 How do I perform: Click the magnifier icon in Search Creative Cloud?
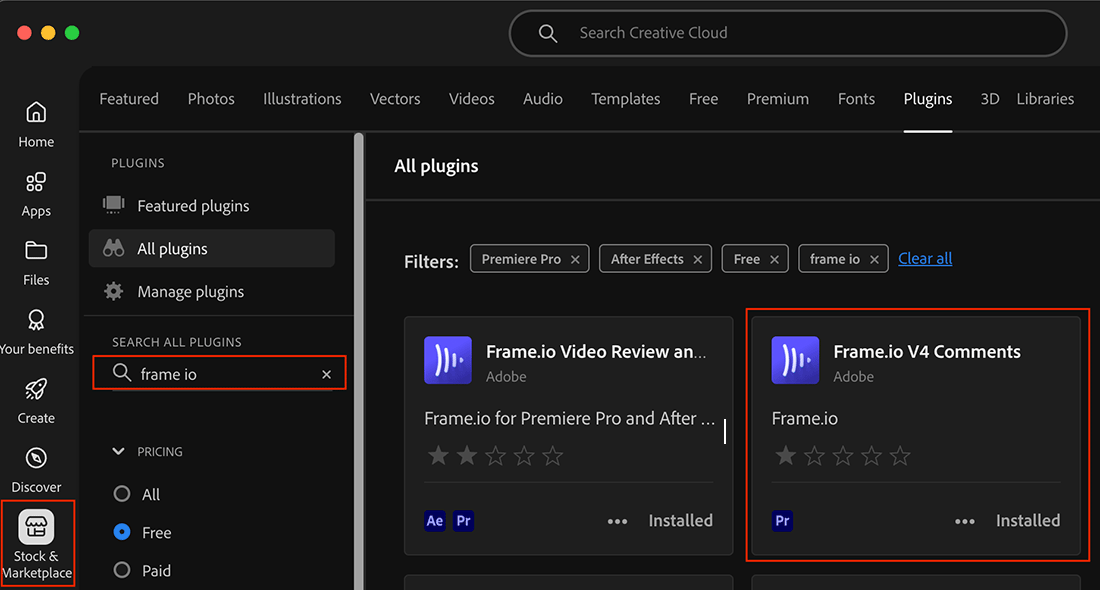(x=548, y=33)
